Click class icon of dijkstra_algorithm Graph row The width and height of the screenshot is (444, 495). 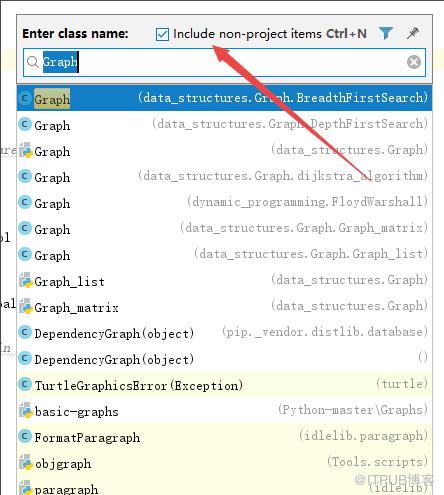[x=25, y=176]
